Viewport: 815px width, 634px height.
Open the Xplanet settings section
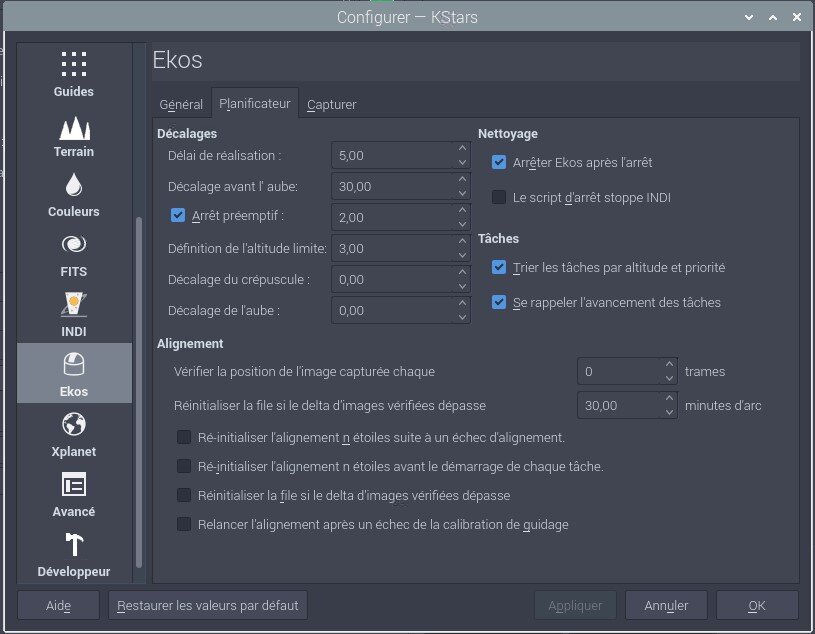pos(74,433)
